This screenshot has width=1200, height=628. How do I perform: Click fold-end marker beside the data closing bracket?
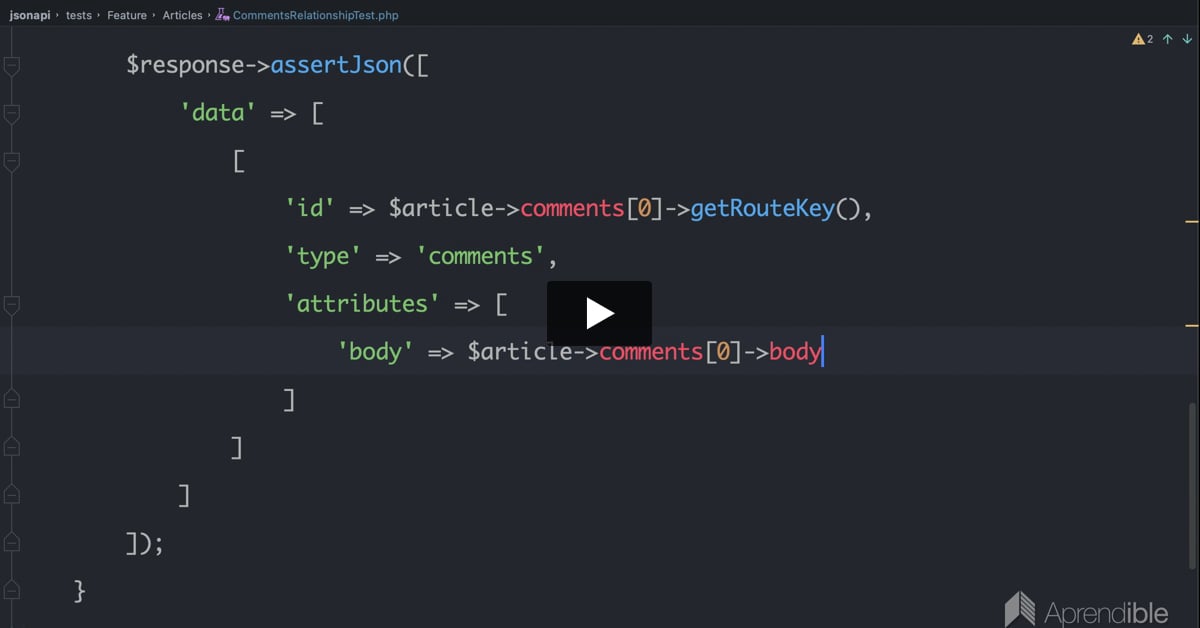click(x=12, y=495)
